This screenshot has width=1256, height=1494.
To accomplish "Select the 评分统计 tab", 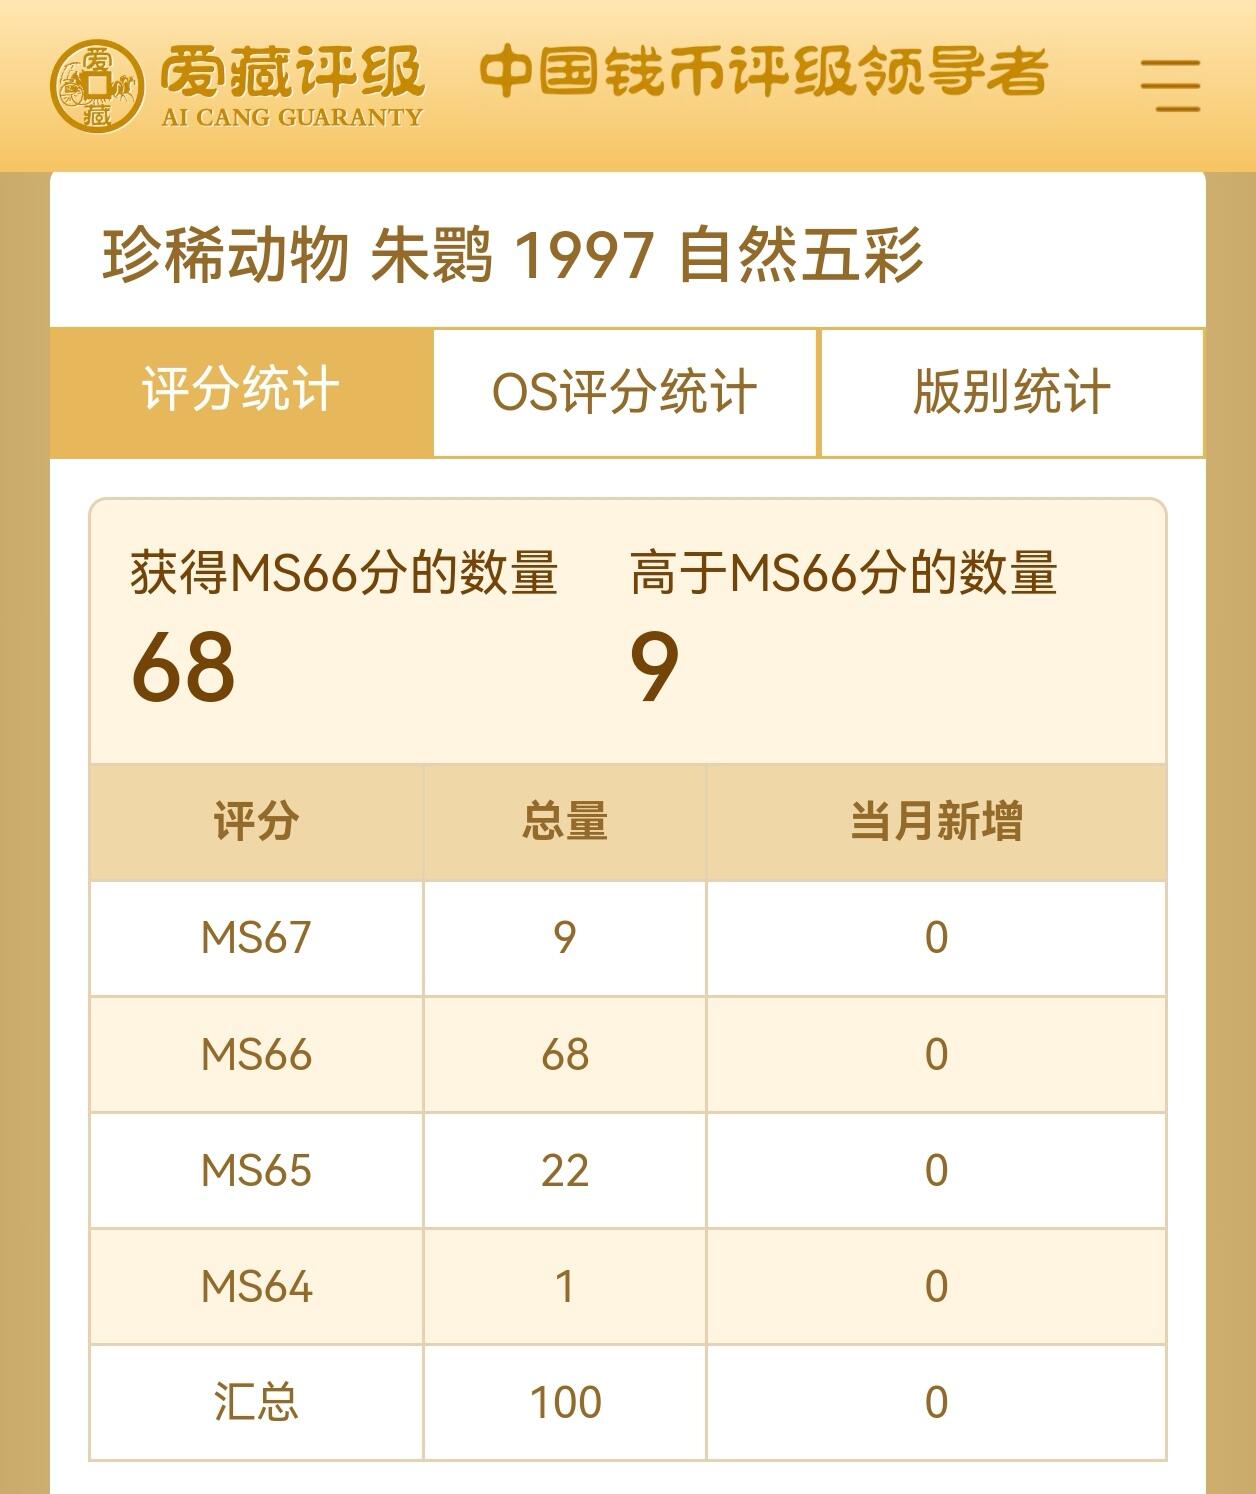I will point(240,392).
